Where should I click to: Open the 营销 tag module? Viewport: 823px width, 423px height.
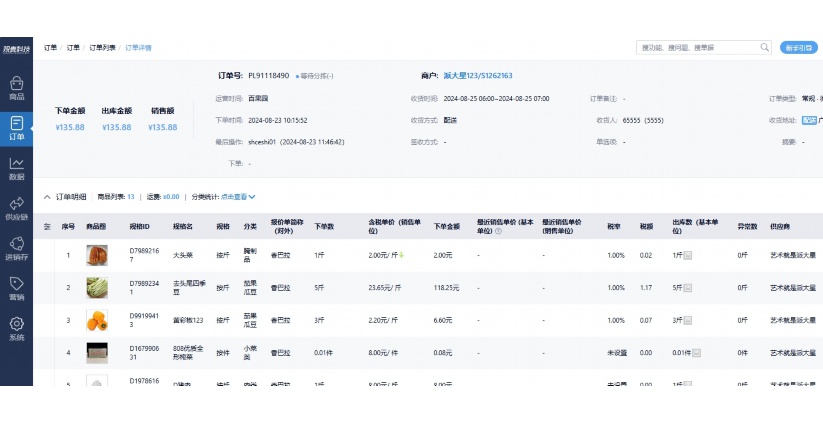[x=16, y=290]
